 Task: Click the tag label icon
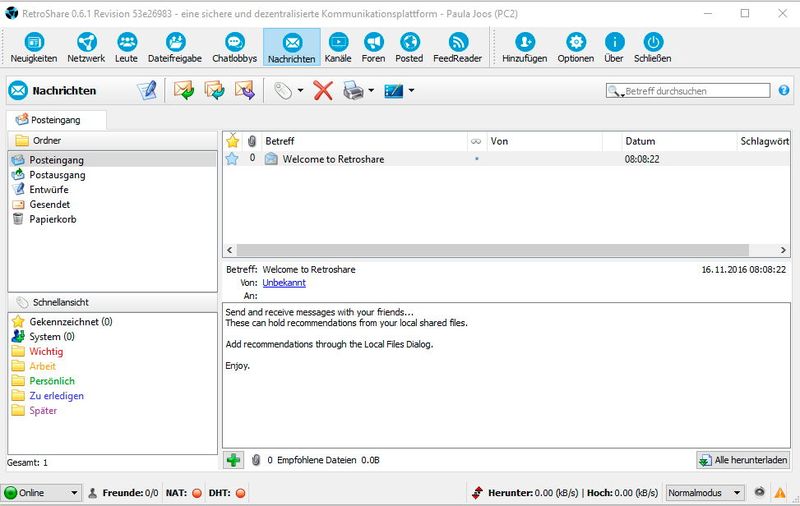coord(283,91)
